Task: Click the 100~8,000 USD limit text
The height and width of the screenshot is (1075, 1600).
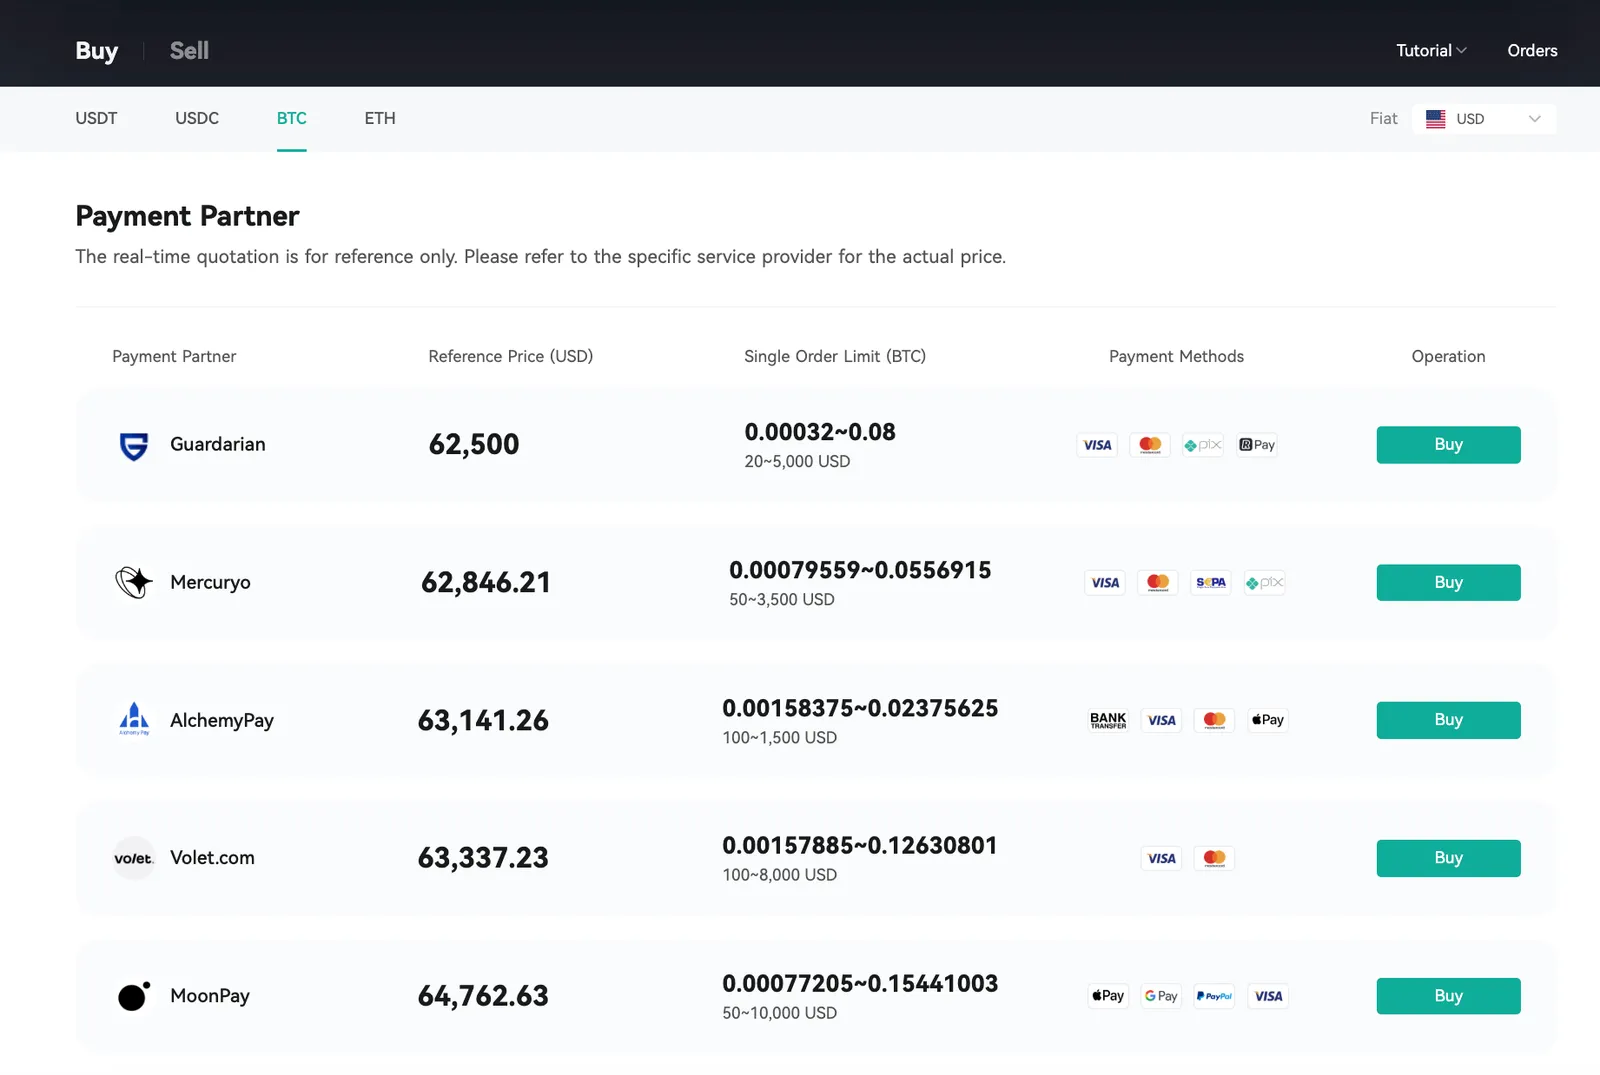Action: pyautogui.click(x=780, y=875)
